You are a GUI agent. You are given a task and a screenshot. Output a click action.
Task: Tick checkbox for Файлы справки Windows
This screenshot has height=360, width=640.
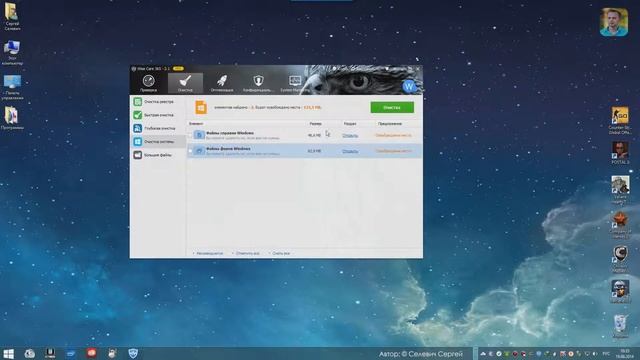point(191,135)
